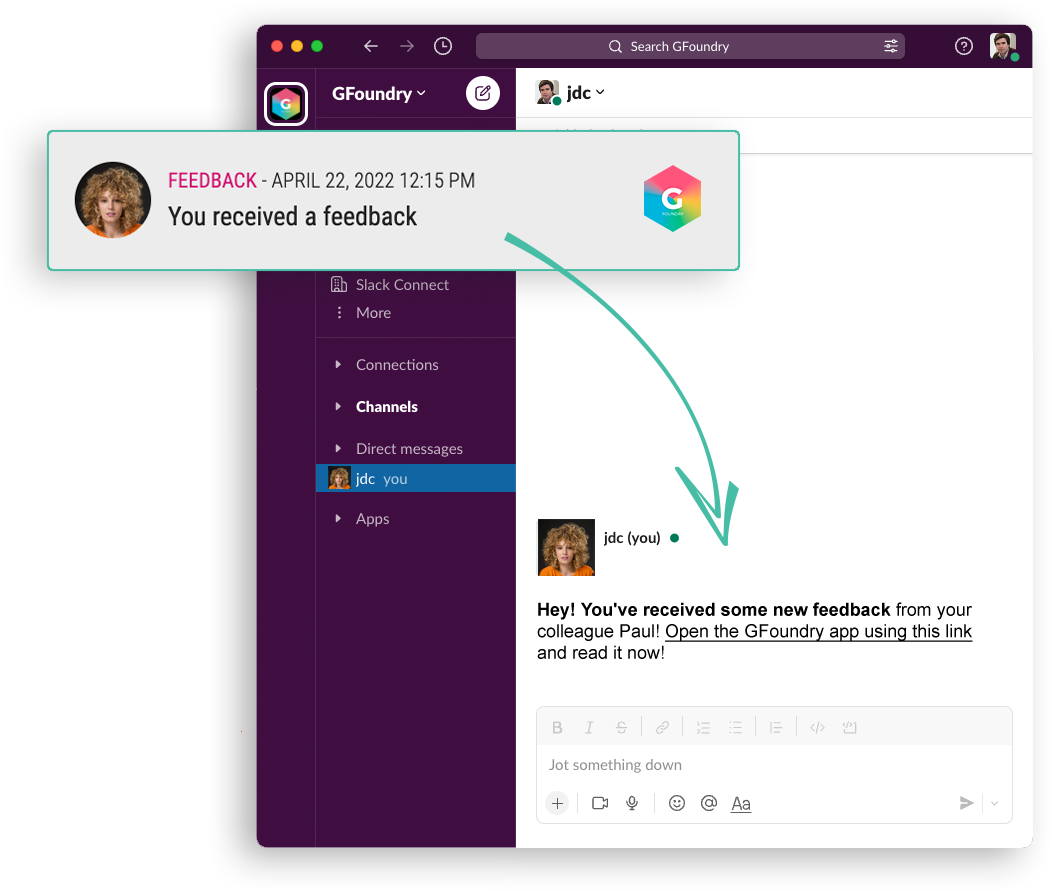Toggle the Aa formatting toolbar
The image size is (1052, 891).
[741, 803]
